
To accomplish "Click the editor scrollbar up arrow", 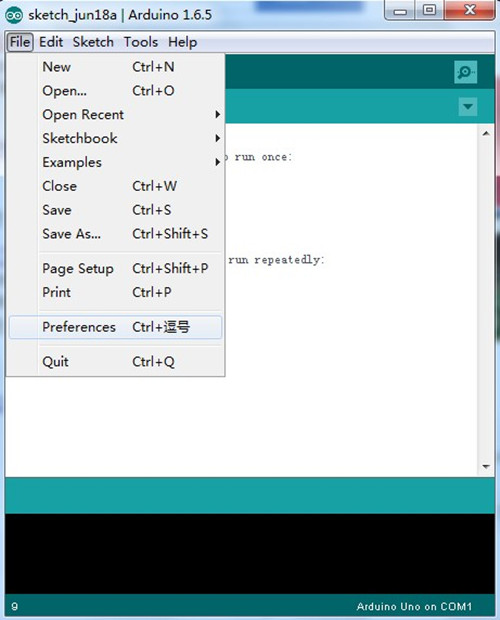I will pos(486,134).
